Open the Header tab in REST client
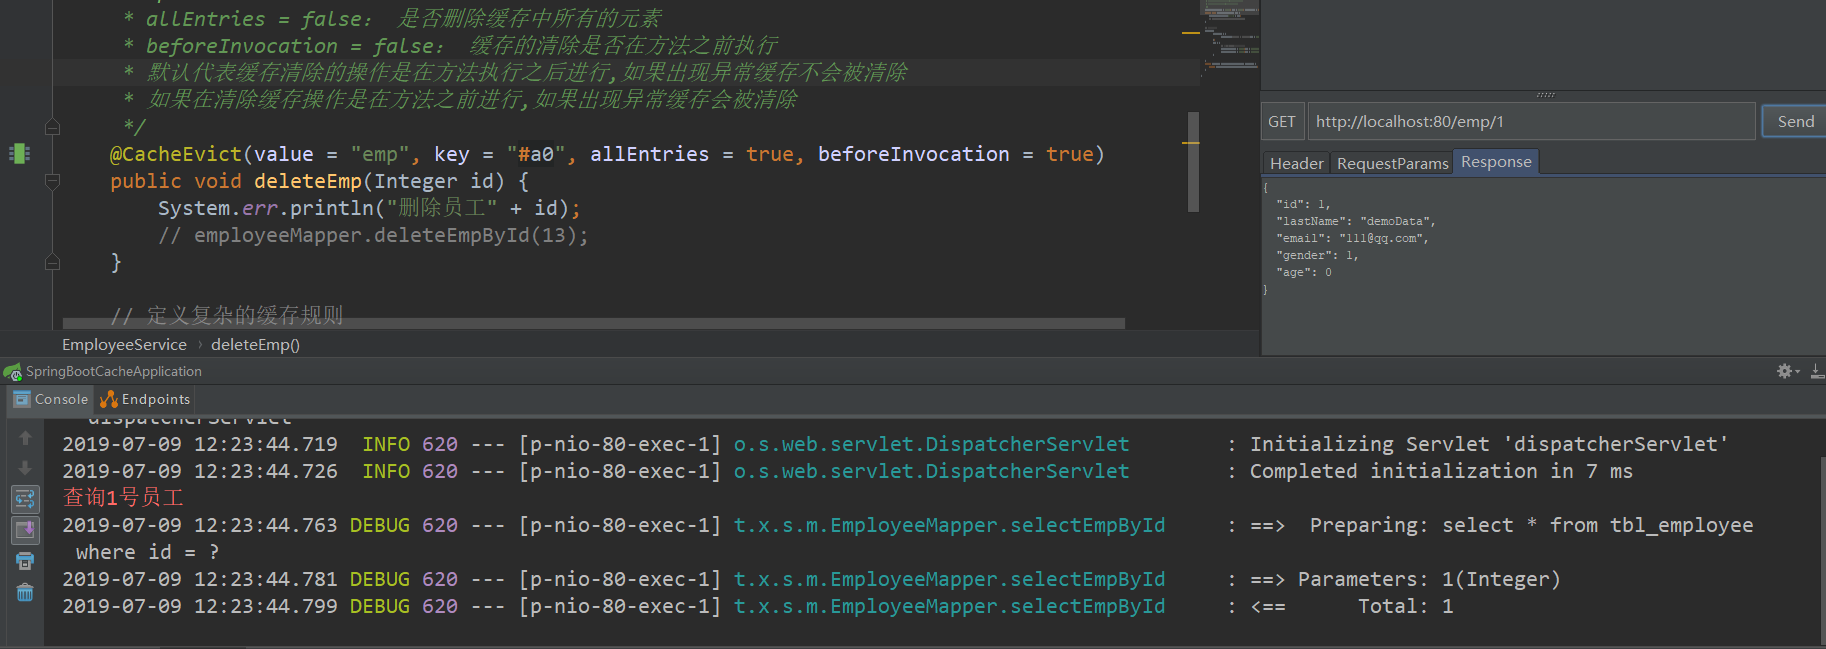Screen dimensions: 1826x649 tap(1296, 163)
